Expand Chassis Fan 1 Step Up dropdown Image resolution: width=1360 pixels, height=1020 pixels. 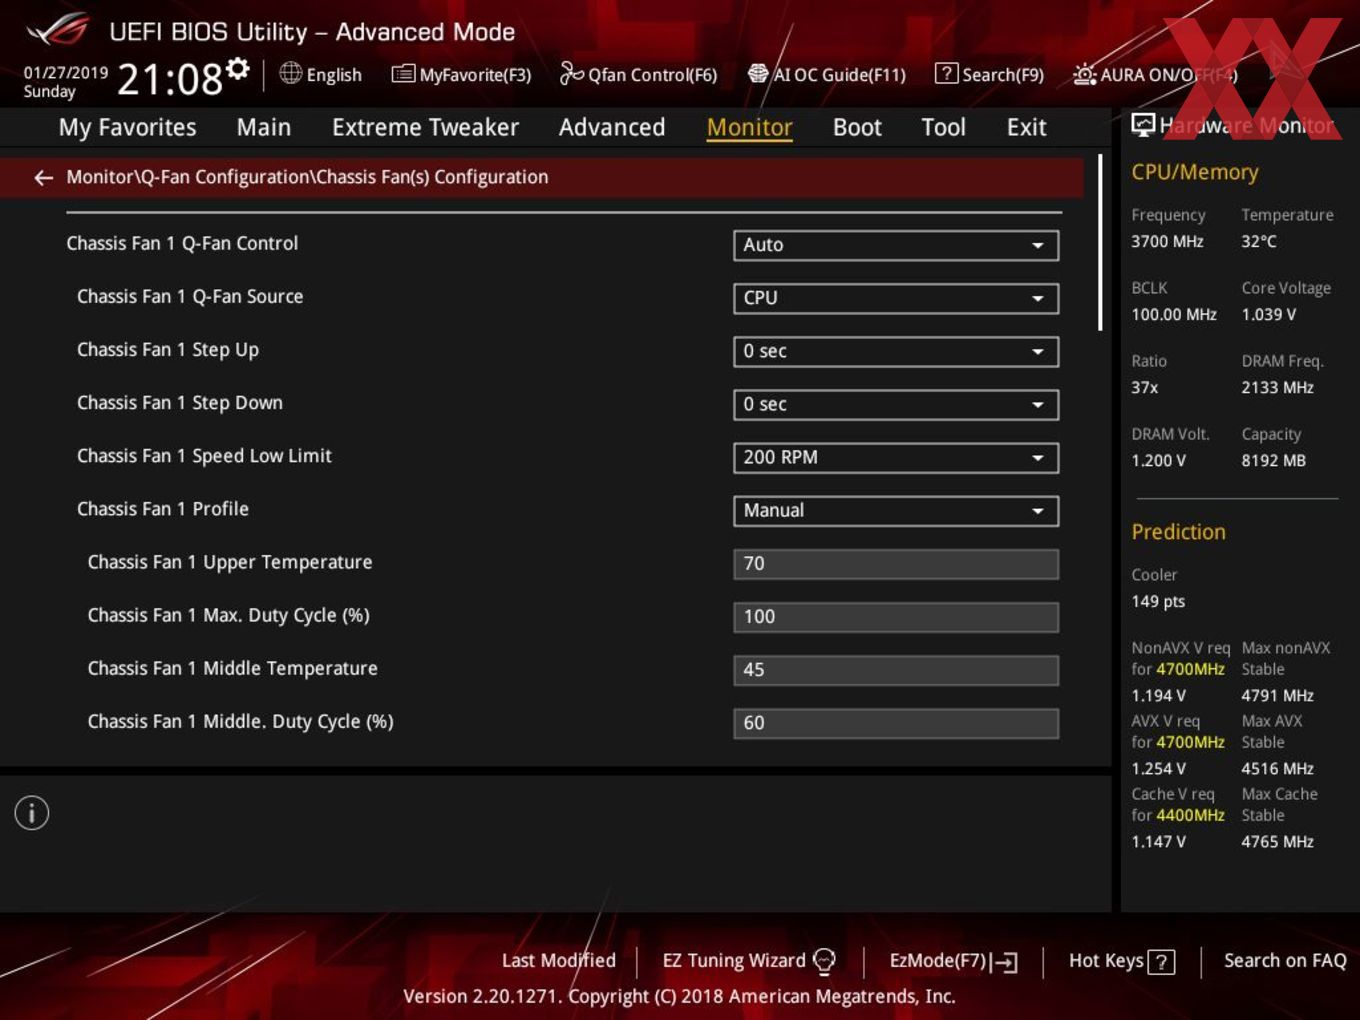(x=896, y=351)
